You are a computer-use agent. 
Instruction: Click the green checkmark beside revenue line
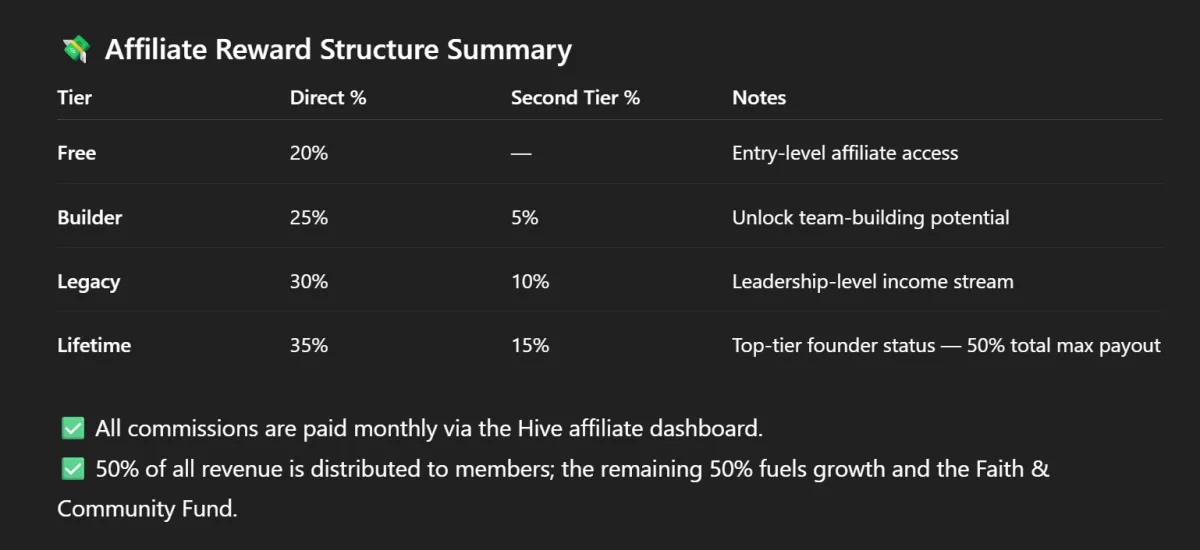(x=73, y=469)
